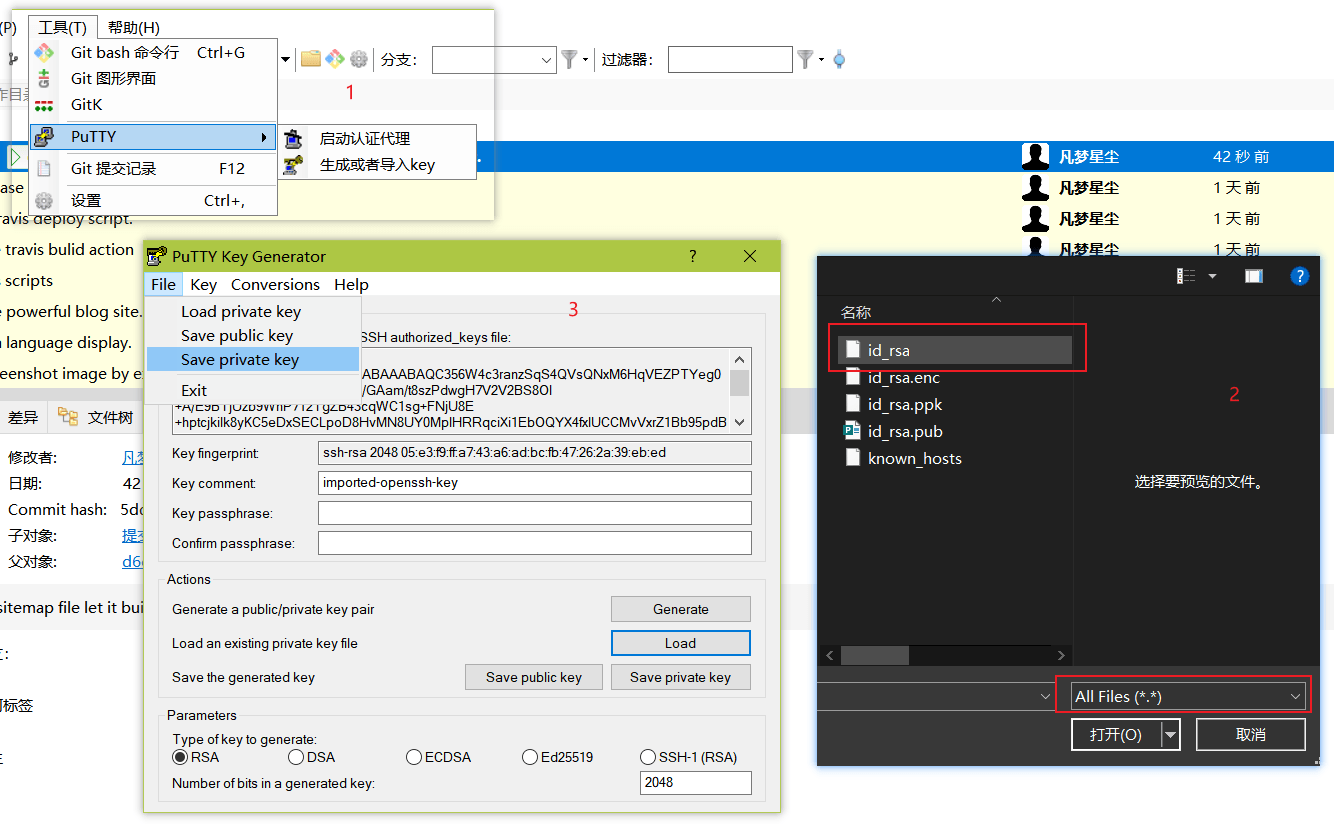Click the Save public key button

(x=534, y=677)
